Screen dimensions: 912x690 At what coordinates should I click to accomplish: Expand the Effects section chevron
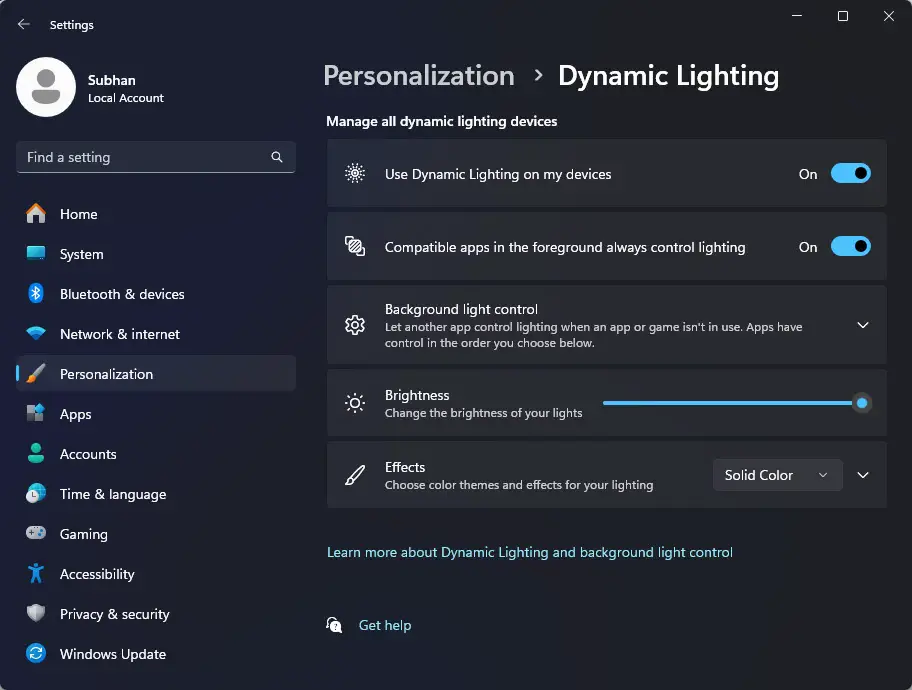(x=863, y=475)
